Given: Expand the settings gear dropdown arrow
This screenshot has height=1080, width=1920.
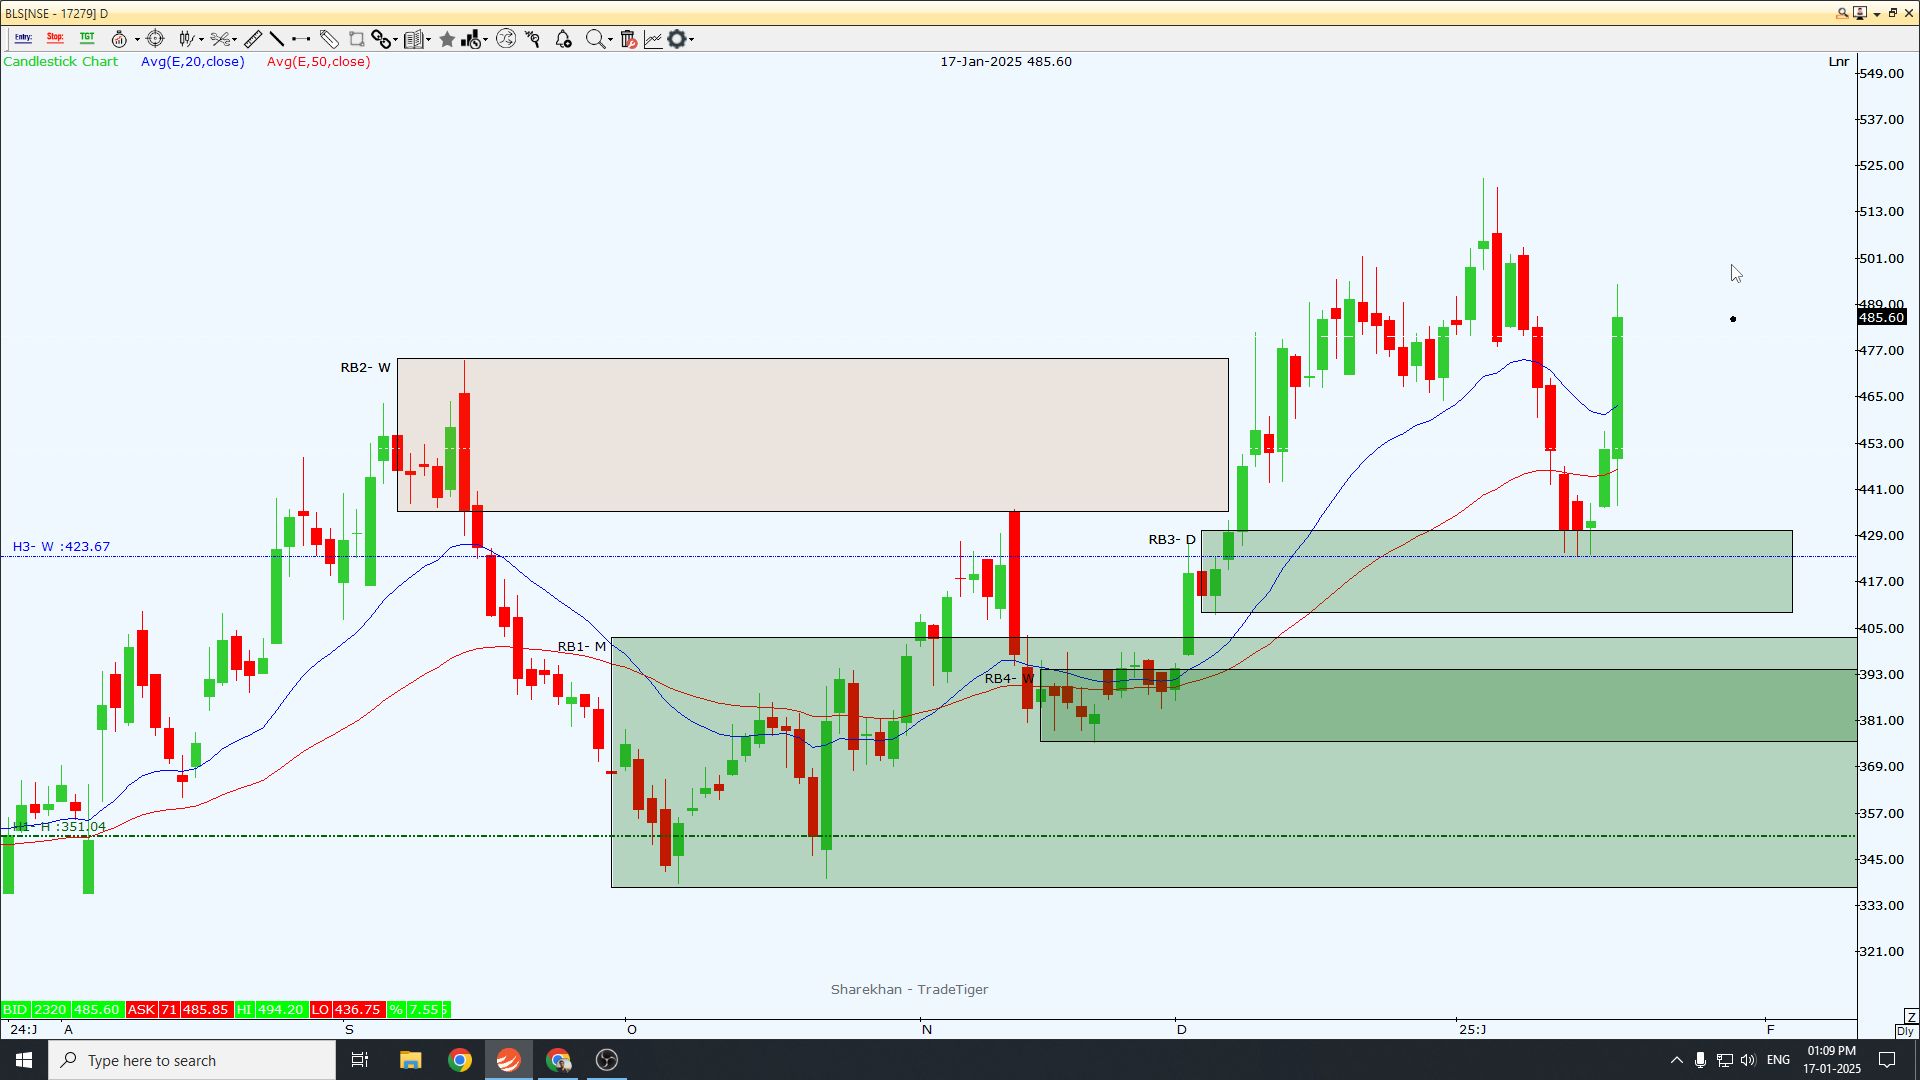Looking at the screenshot, I should pos(691,40).
